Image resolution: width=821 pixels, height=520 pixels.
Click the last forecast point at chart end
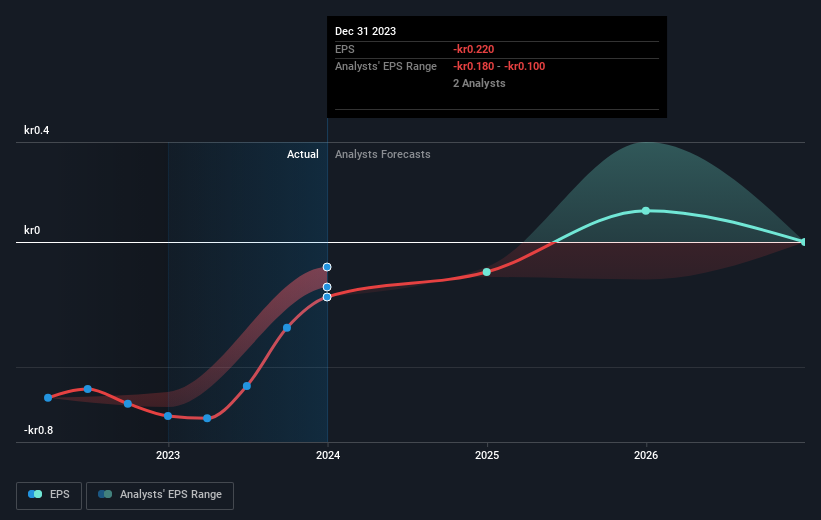[804, 241]
